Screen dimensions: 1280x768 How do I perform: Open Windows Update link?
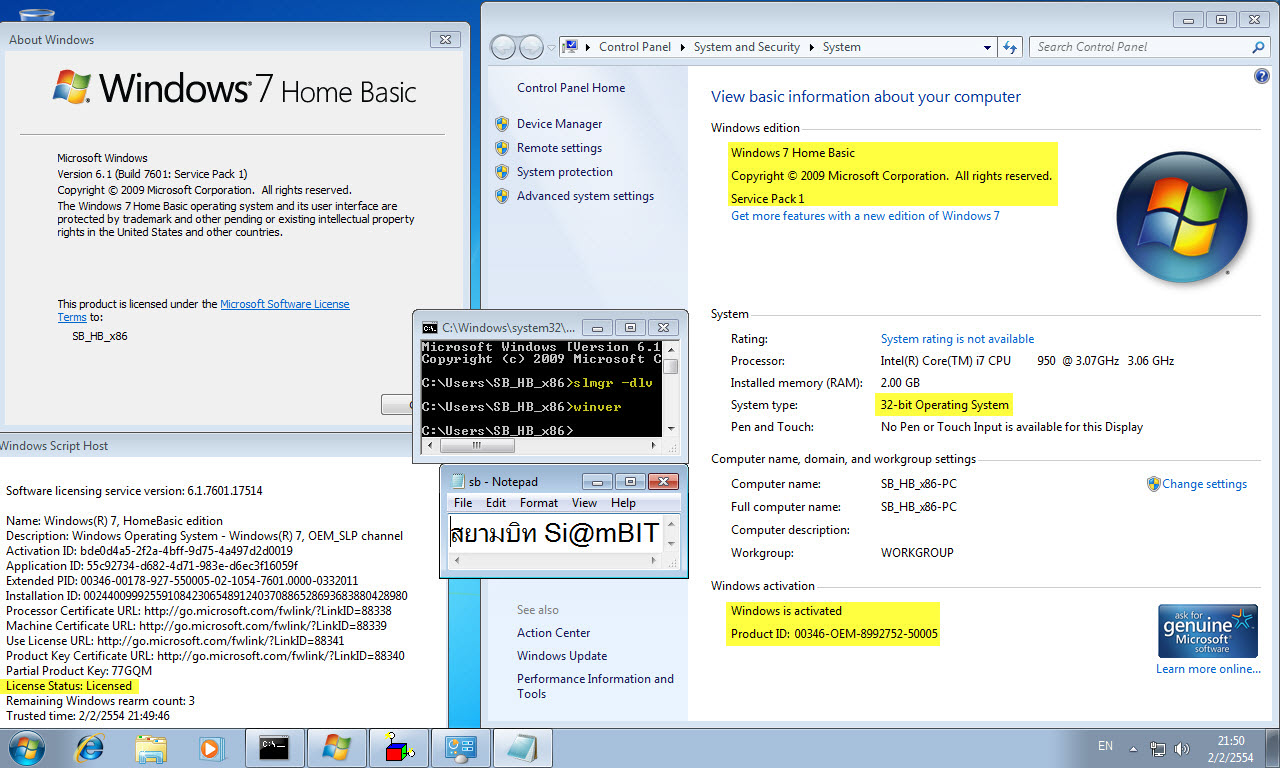coord(562,656)
